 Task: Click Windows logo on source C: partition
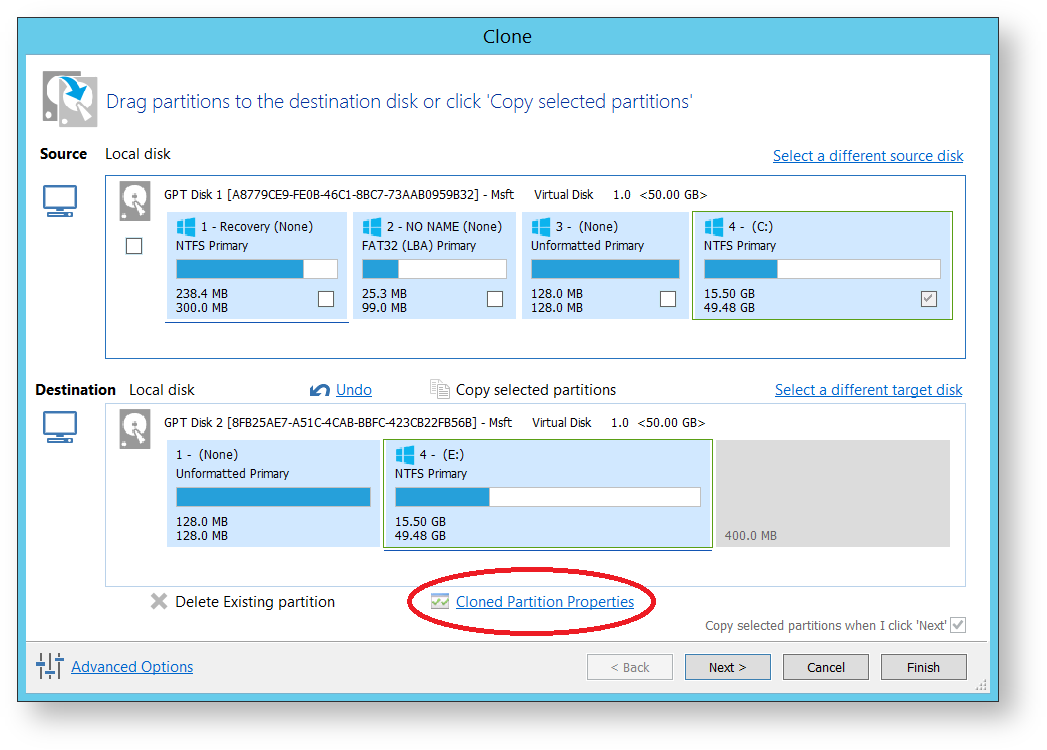pos(714,226)
